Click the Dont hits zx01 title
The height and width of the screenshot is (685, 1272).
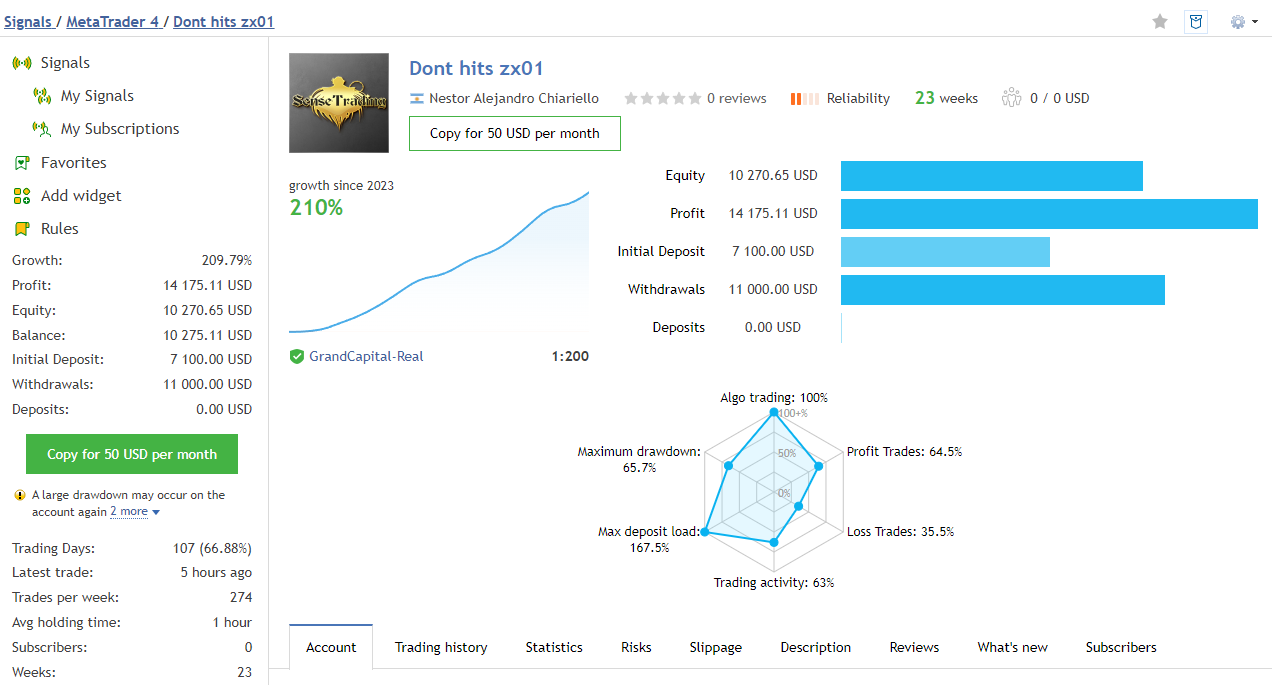(x=476, y=68)
